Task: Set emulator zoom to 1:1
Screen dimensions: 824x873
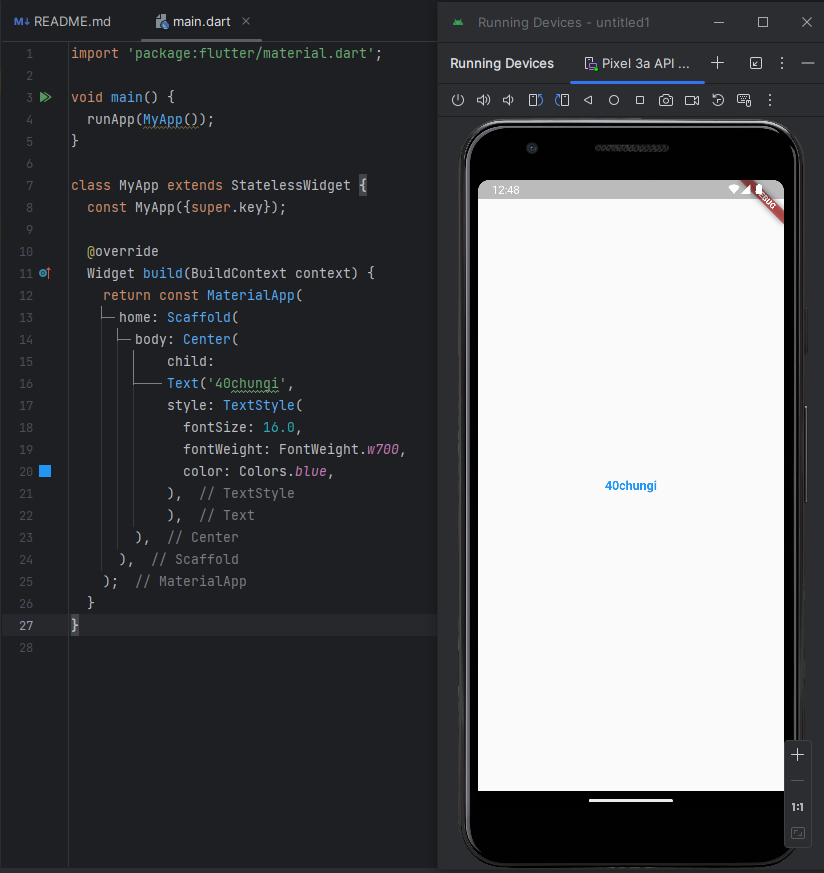Action: point(797,807)
